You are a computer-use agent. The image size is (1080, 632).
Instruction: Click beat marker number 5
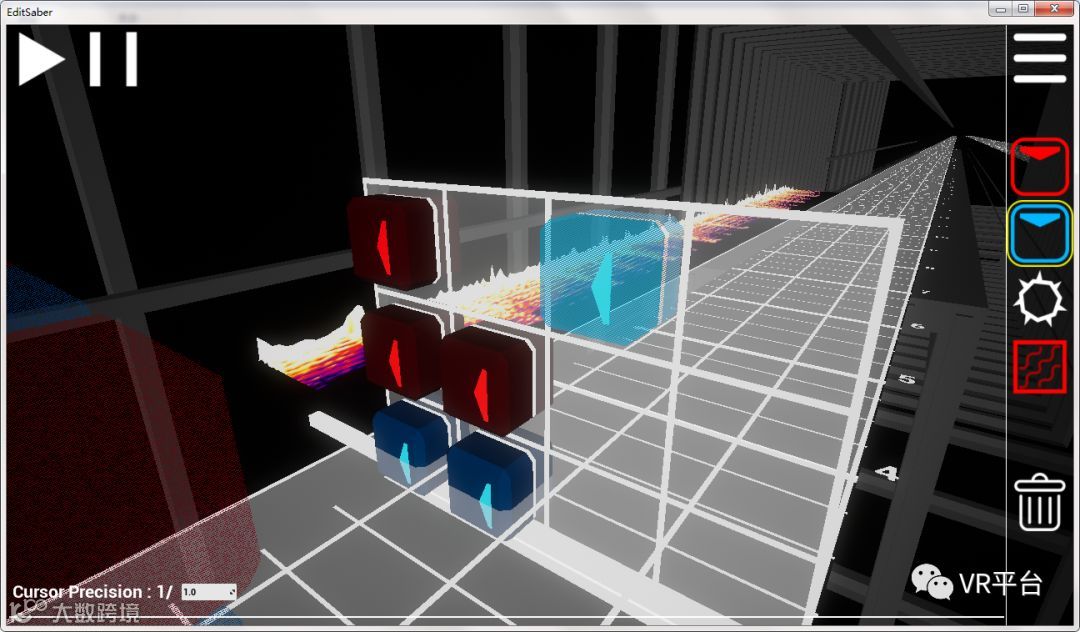(x=907, y=379)
